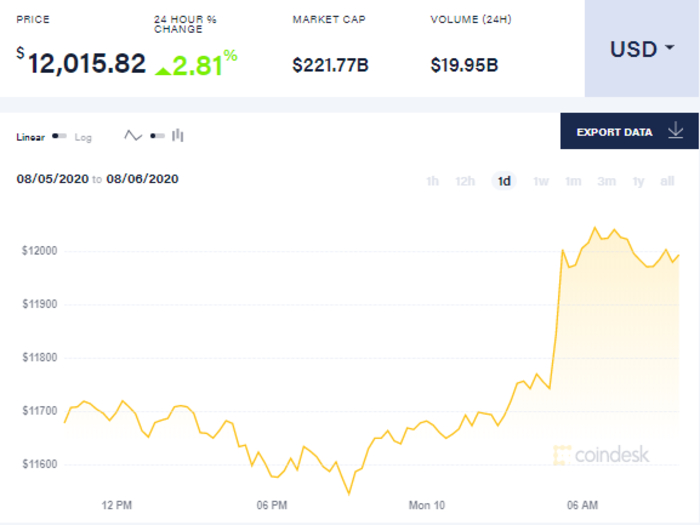The image size is (700, 525).
Task: Click the Linear scale label
Action: [30, 137]
